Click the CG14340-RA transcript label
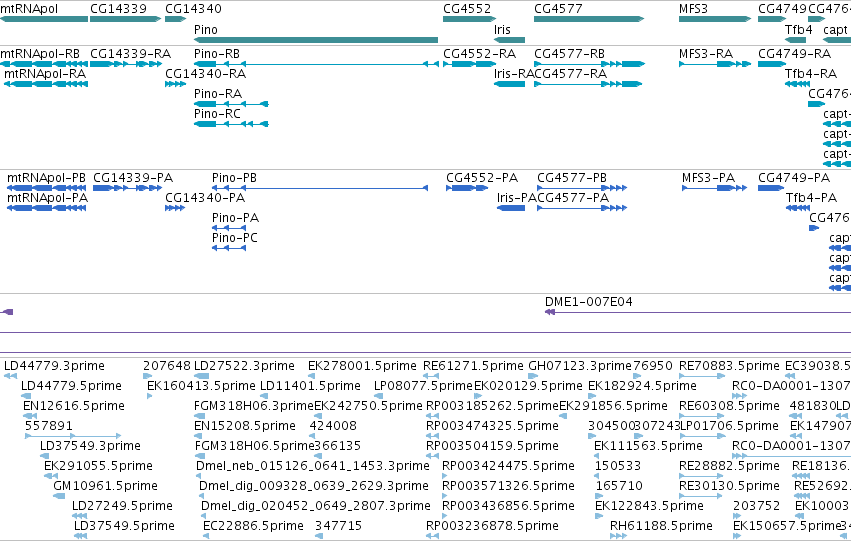Image resolution: width=851 pixels, height=541 pixels. tap(205, 74)
